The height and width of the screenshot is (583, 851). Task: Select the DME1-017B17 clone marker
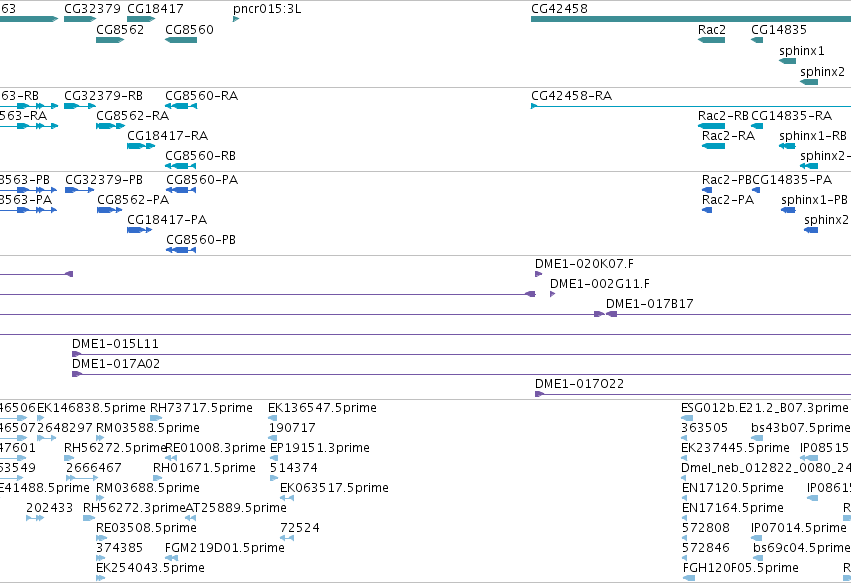(612, 314)
